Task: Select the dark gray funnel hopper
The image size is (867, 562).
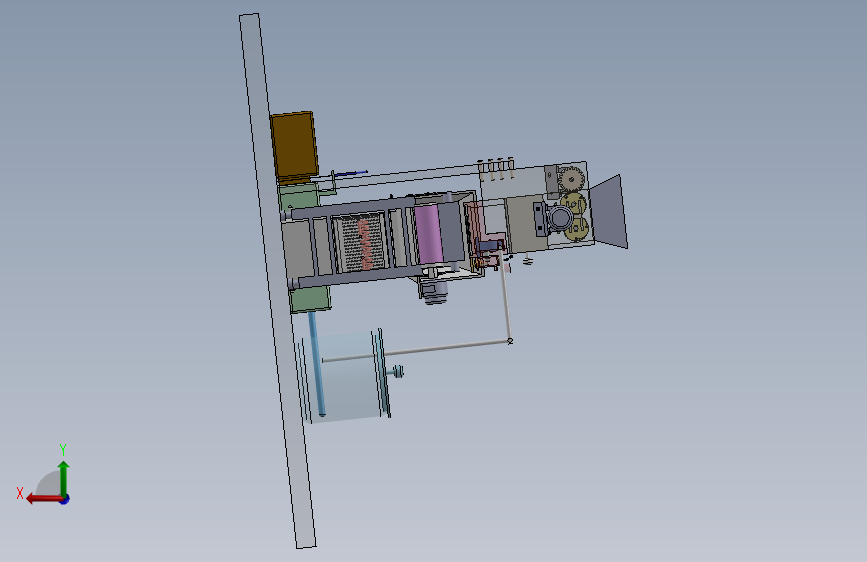Action: pos(609,212)
